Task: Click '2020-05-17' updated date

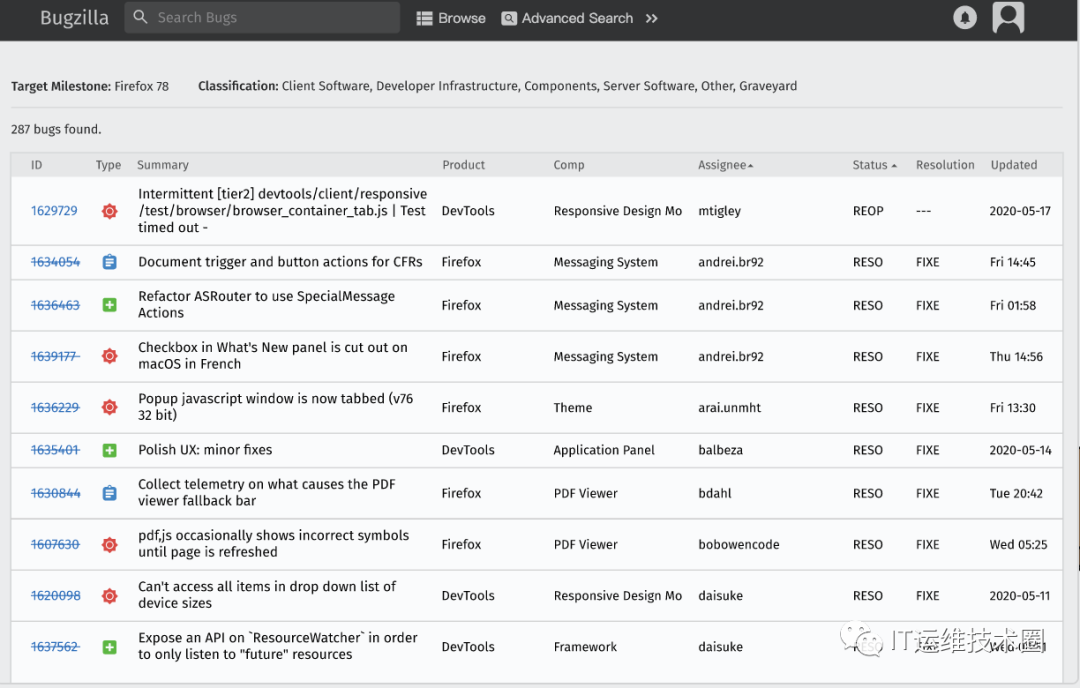Action: click(x=1020, y=211)
